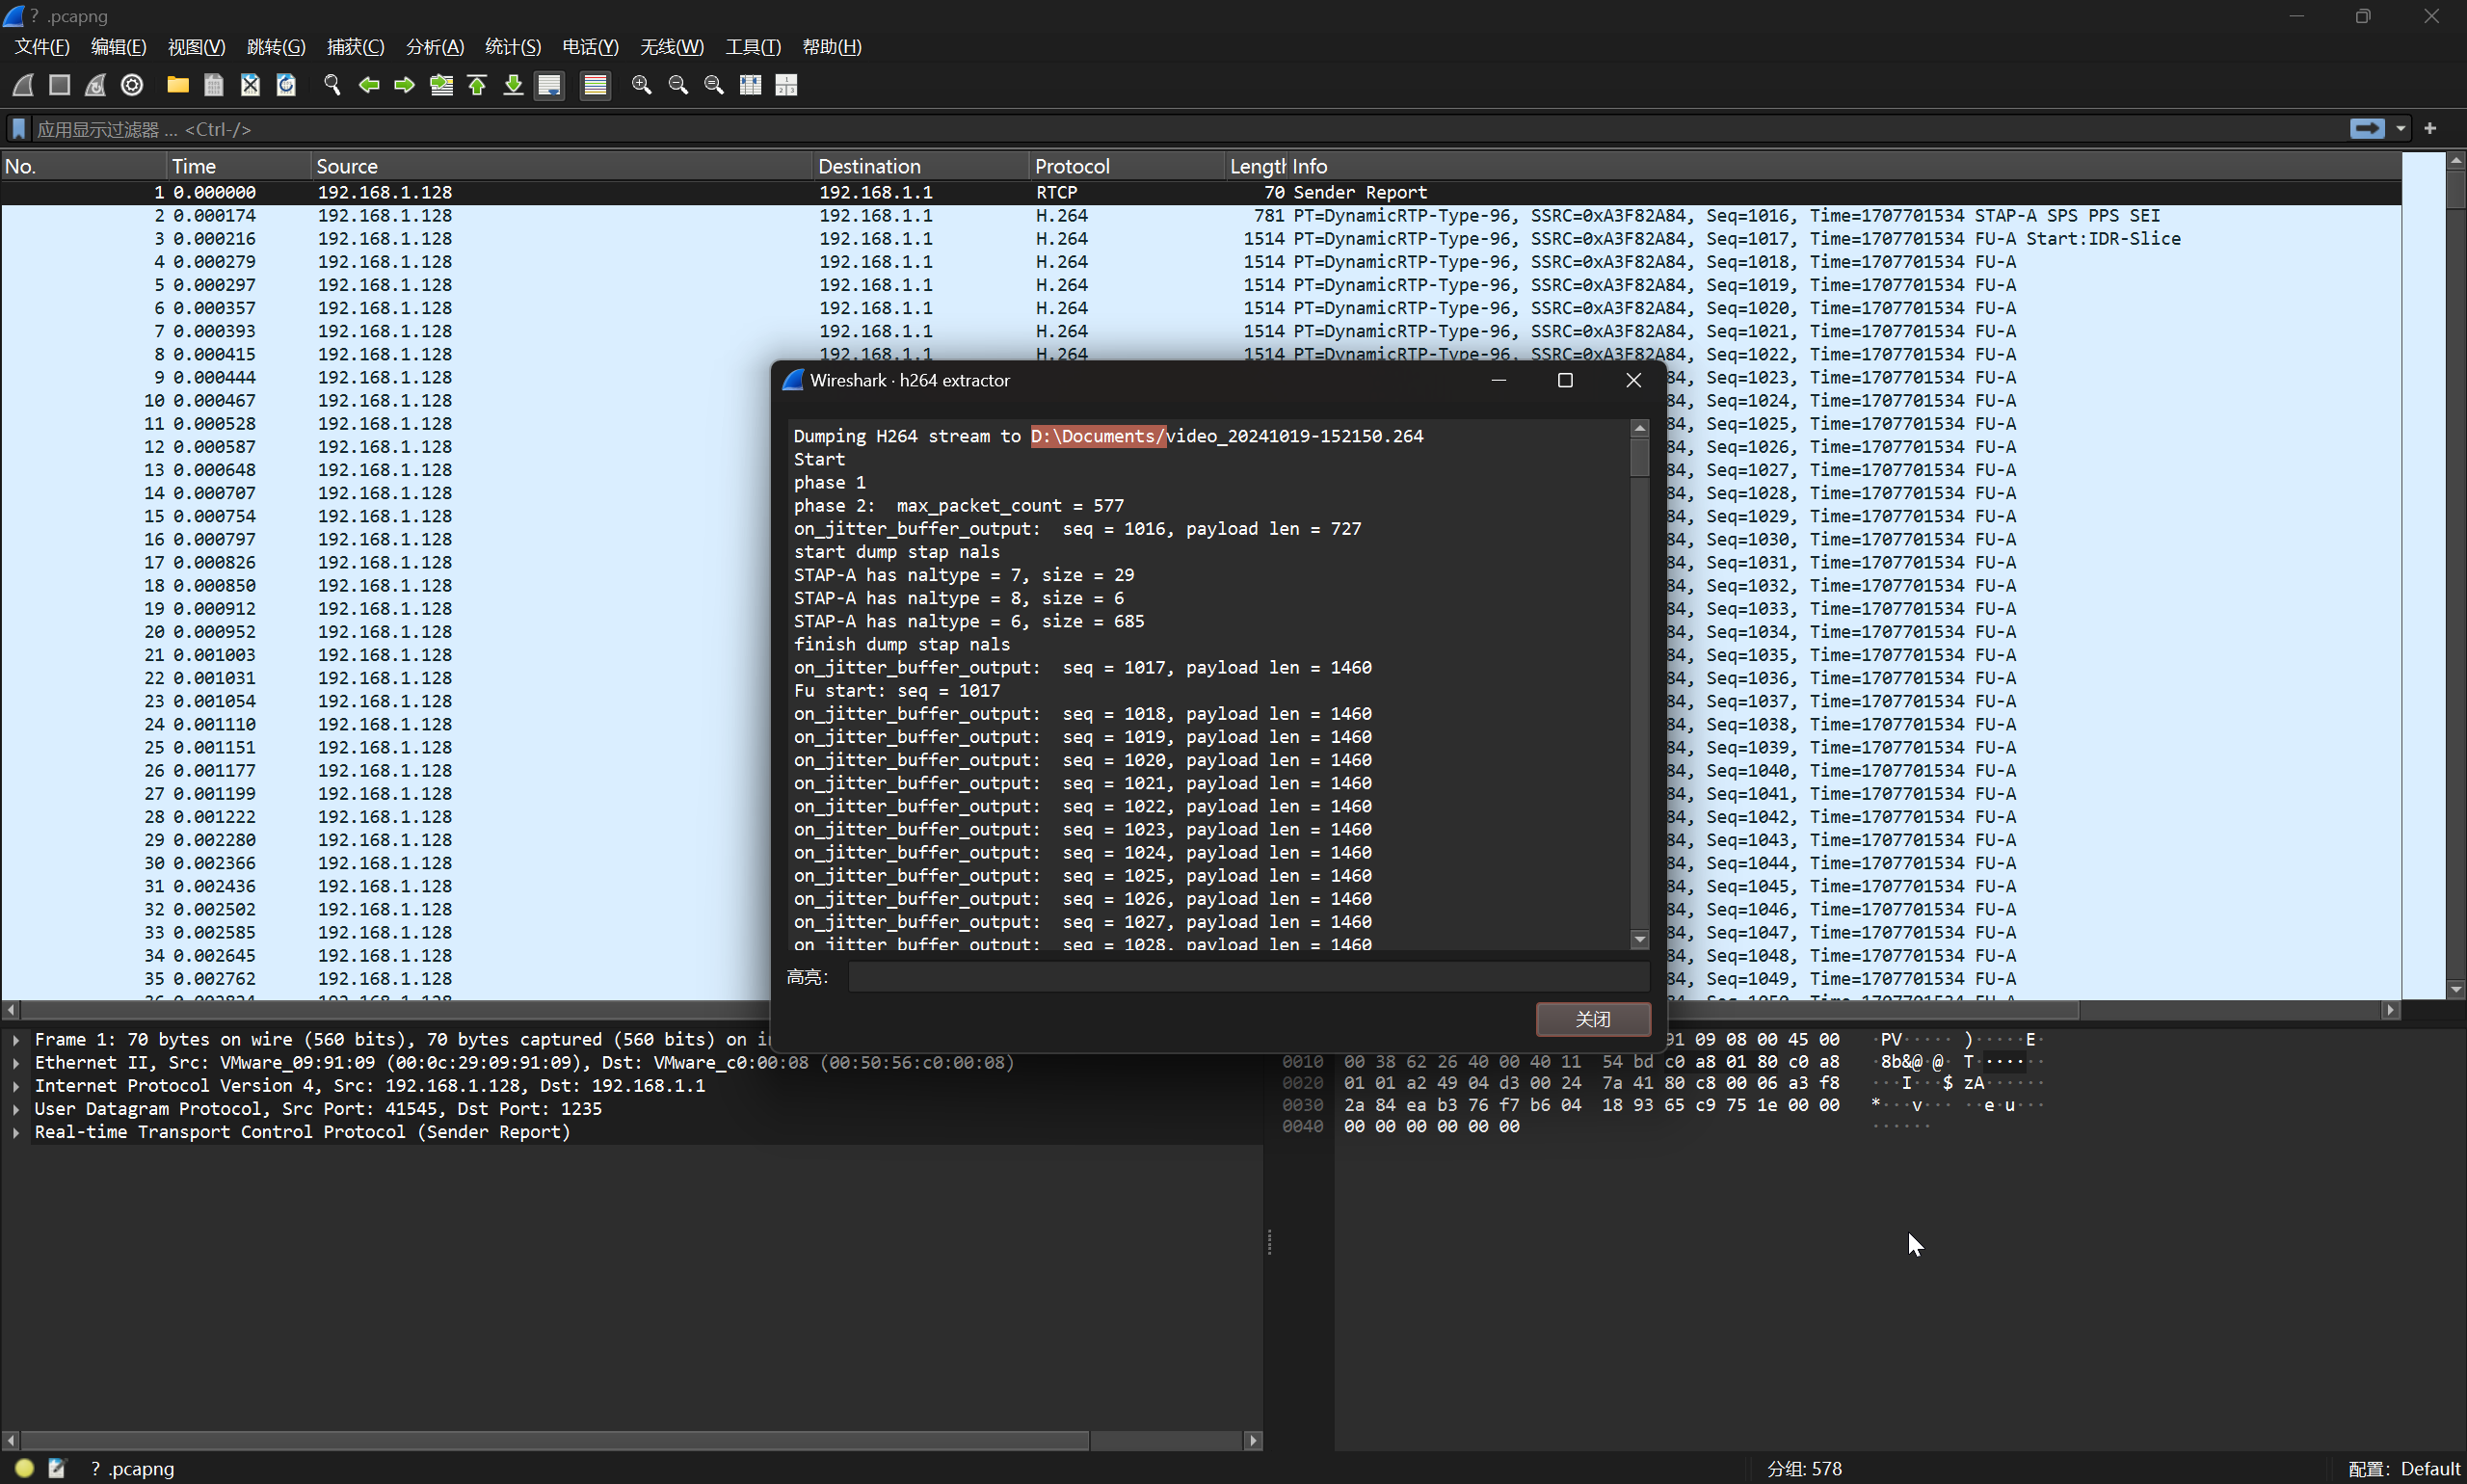Click the Stop capturing packets icon
The image size is (2467, 1484).
click(59, 85)
